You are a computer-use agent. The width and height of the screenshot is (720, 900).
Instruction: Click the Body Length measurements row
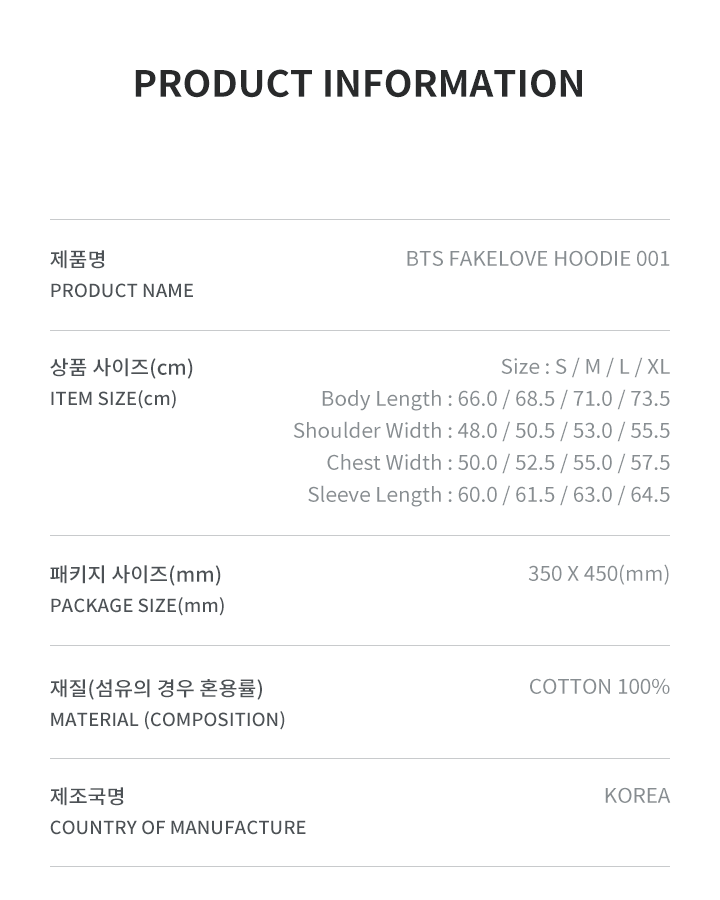coord(495,399)
